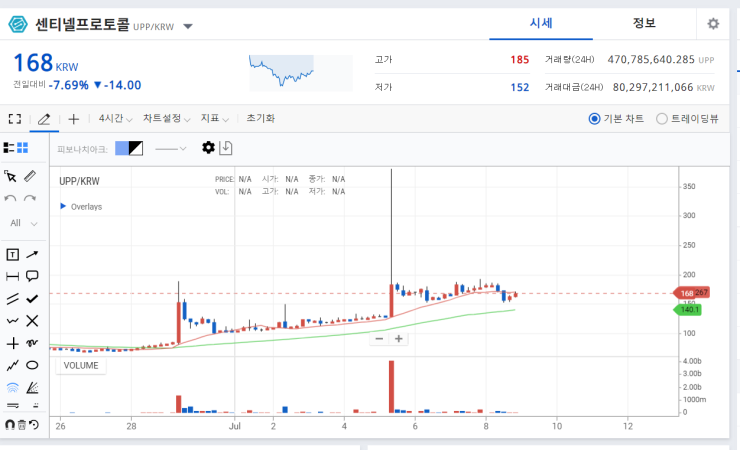740x450 pixels.
Task: Select the zigzag Elliott wave tool
Action: pyautogui.click(x=12, y=366)
